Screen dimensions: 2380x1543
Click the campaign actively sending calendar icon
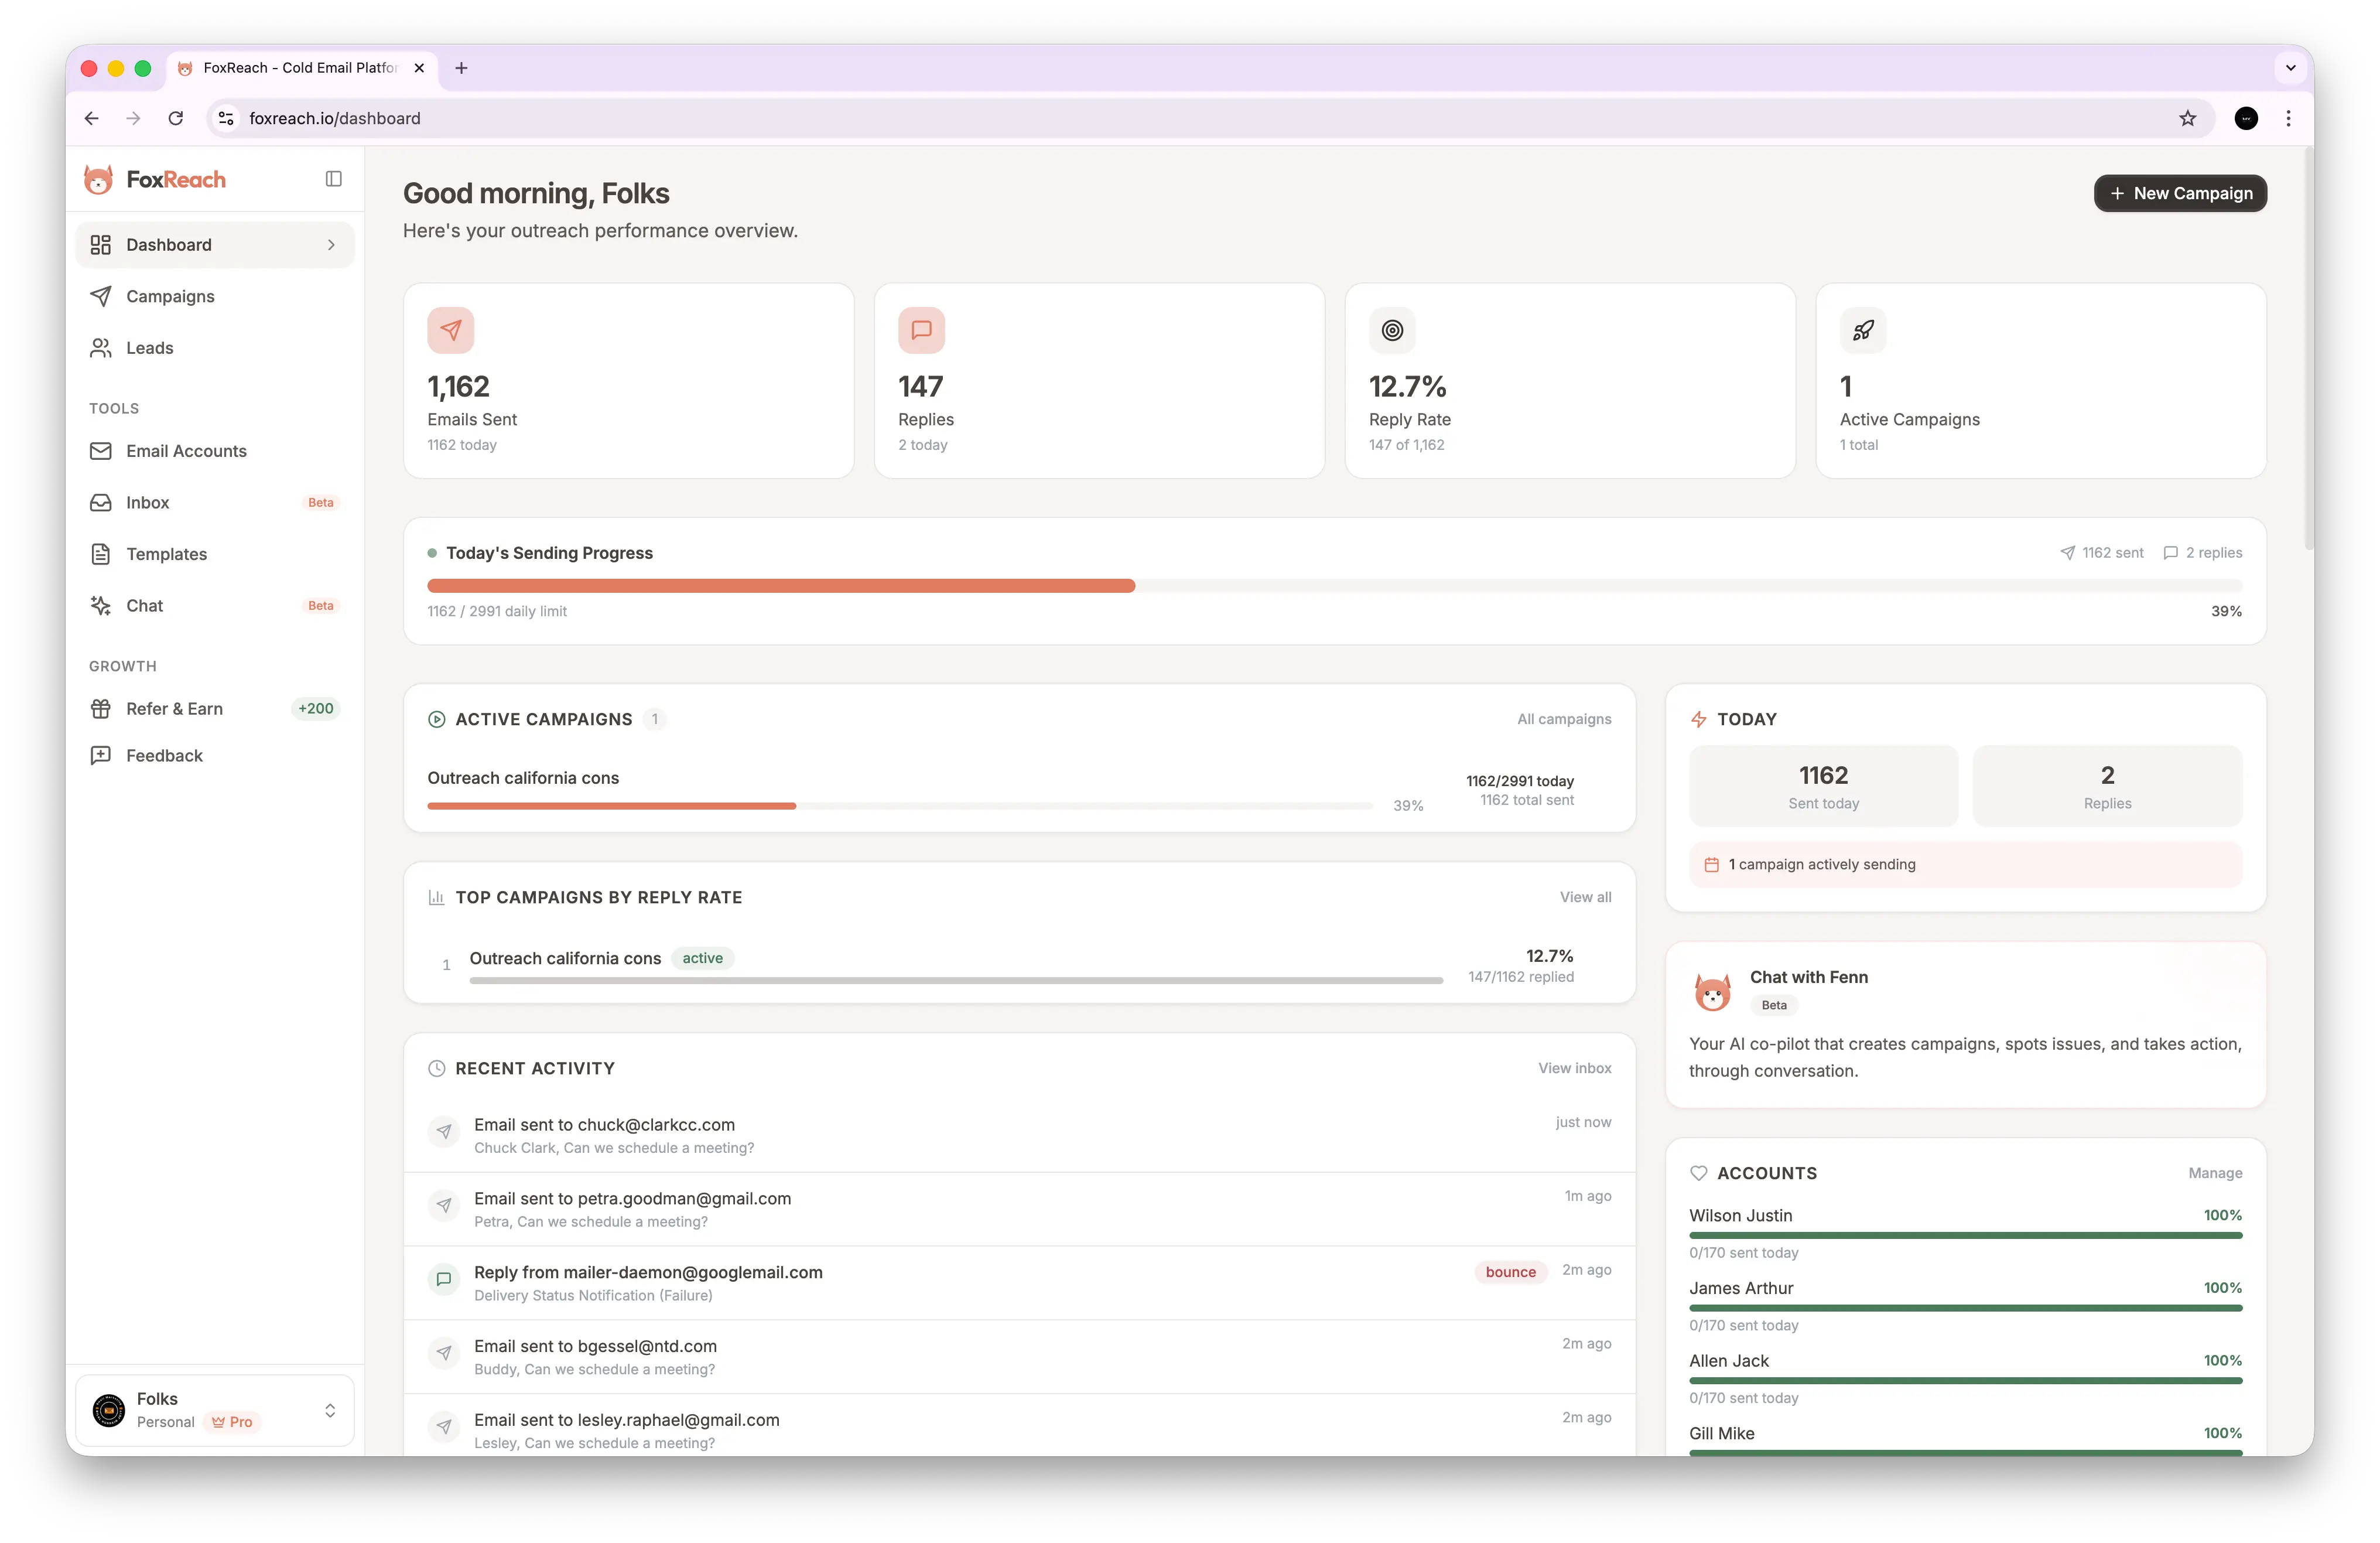1711,864
